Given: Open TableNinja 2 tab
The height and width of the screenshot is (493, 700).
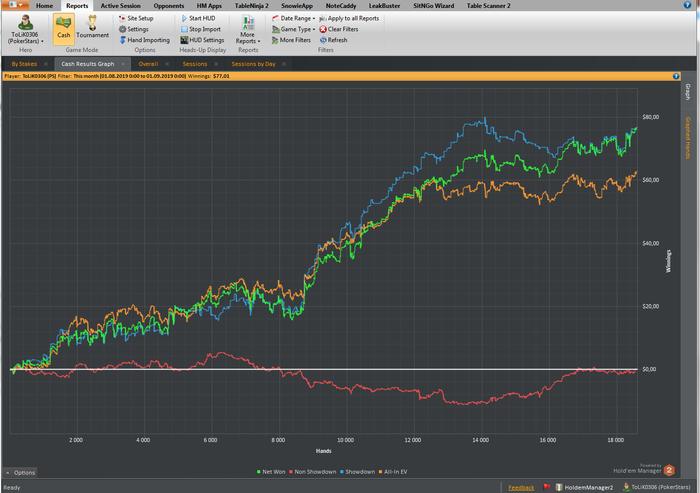Looking at the screenshot, I should [x=252, y=6].
